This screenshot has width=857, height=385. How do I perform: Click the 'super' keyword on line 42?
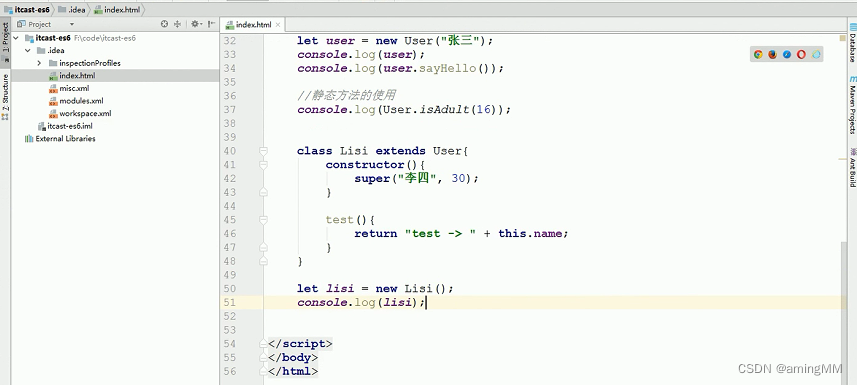tap(372, 178)
